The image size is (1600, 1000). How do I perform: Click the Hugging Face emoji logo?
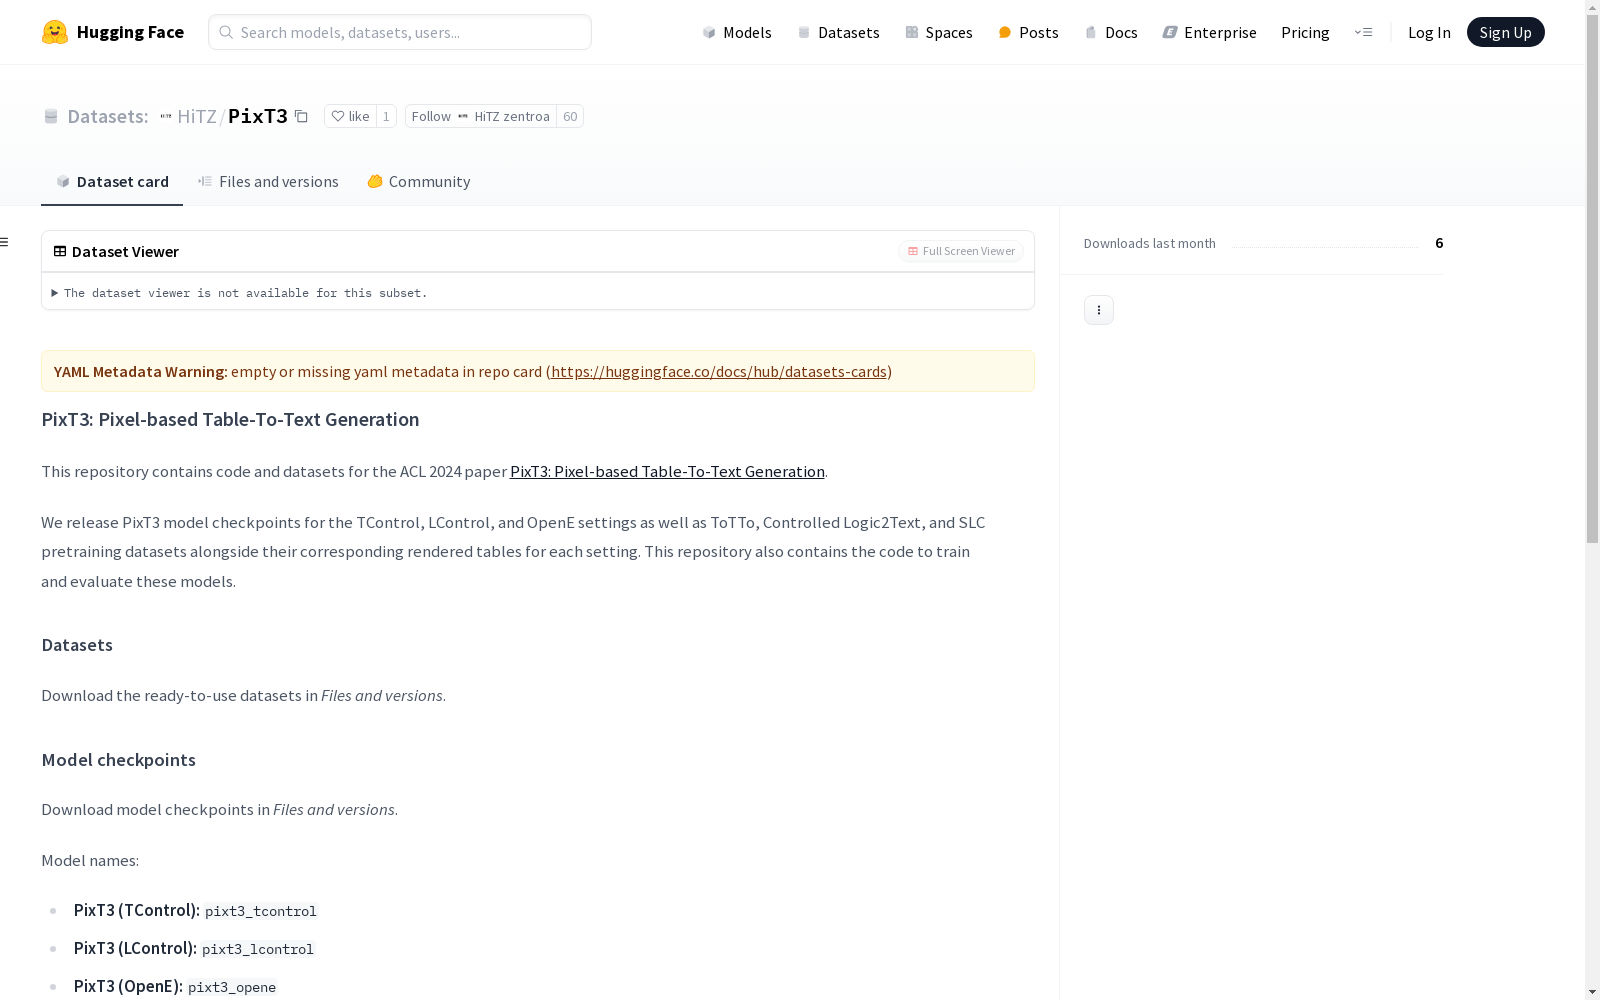(55, 32)
